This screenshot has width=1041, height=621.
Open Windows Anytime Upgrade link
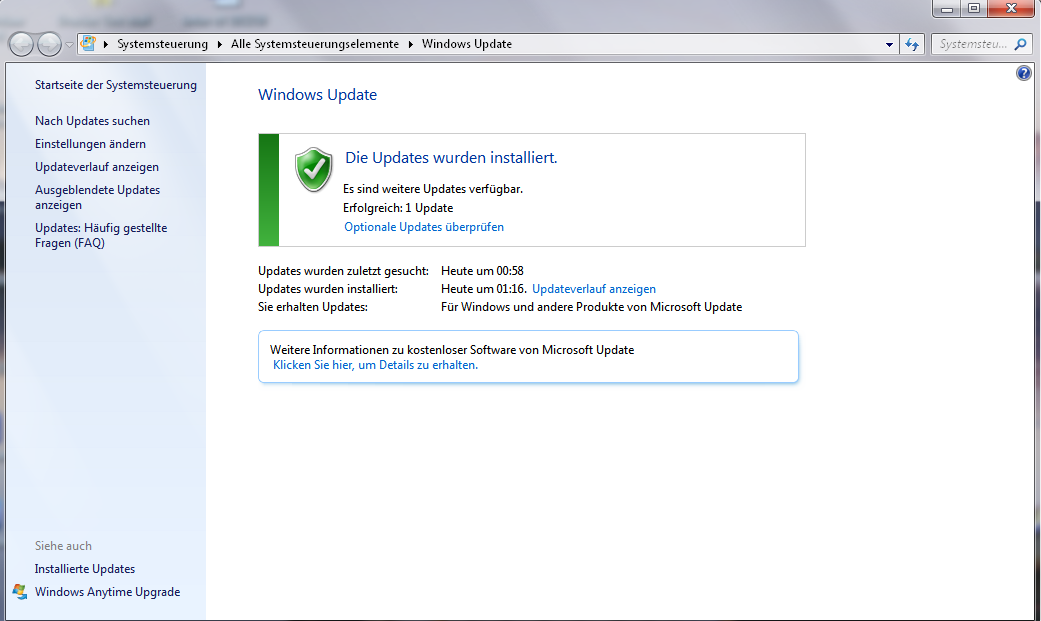coord(108,592)
